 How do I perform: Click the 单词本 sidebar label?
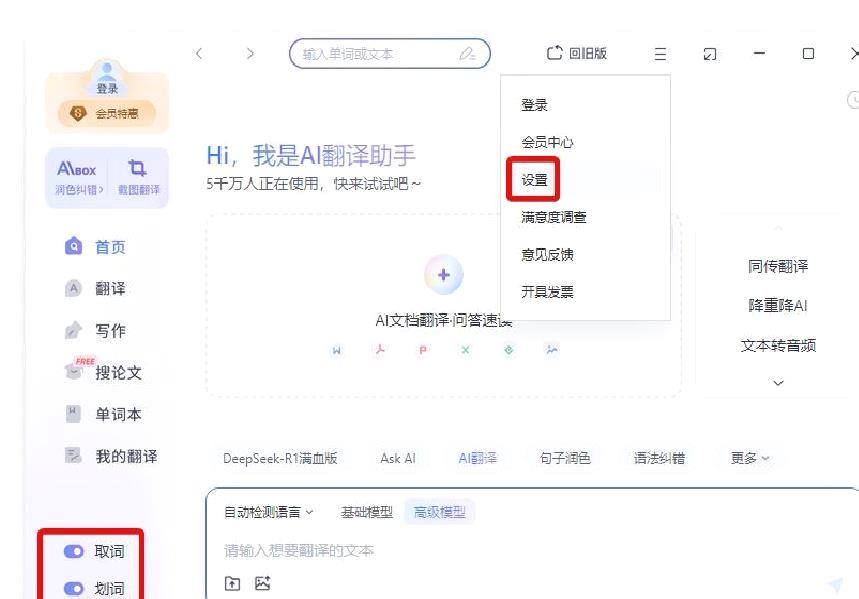(118, 414)
